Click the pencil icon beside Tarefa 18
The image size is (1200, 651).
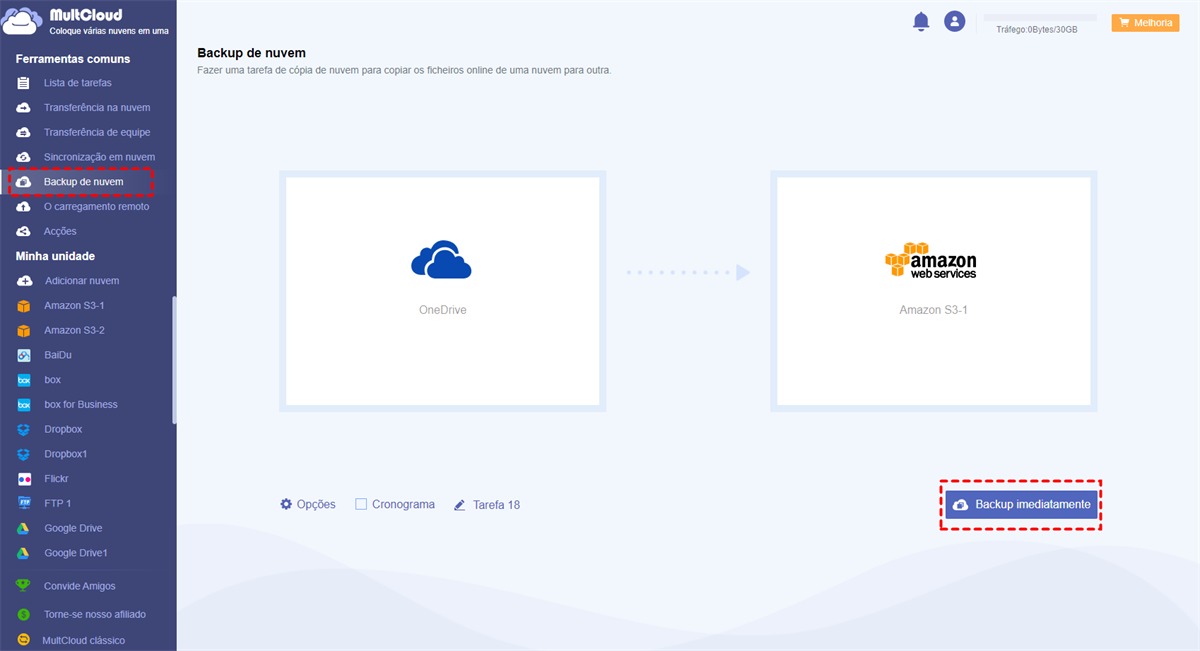pos(460,505)
